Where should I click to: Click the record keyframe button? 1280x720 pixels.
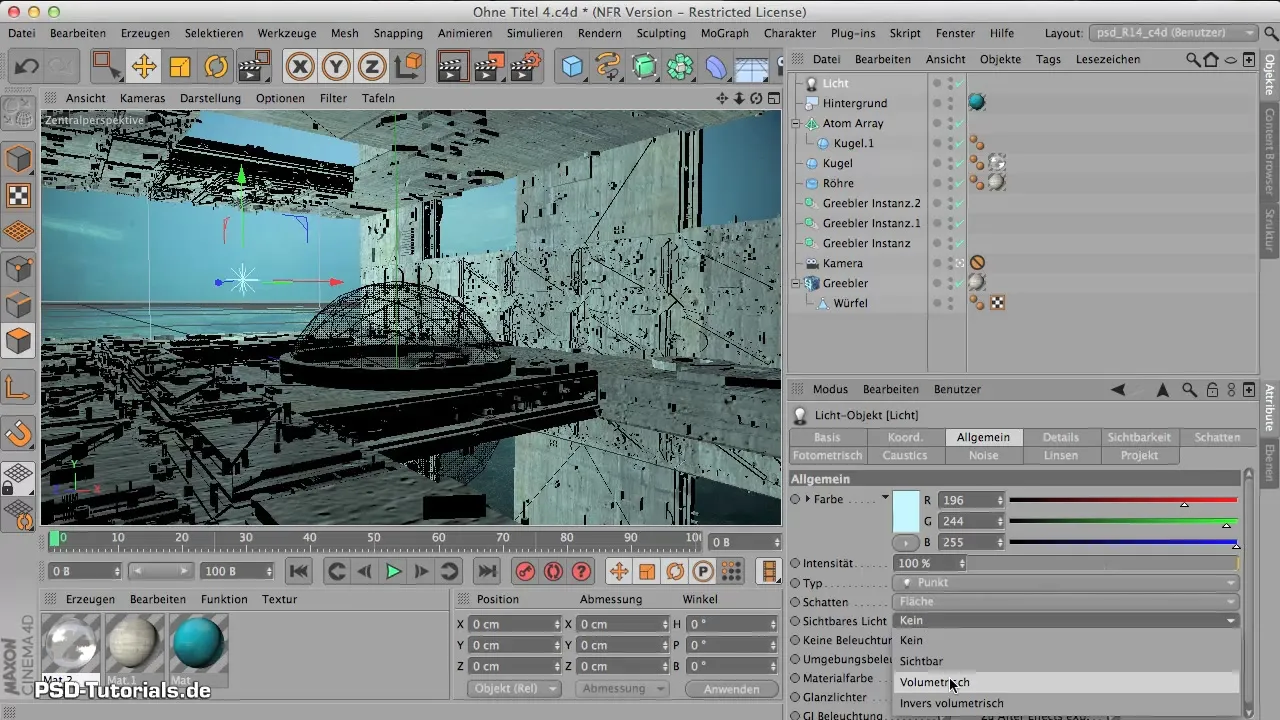coord(525,571)
